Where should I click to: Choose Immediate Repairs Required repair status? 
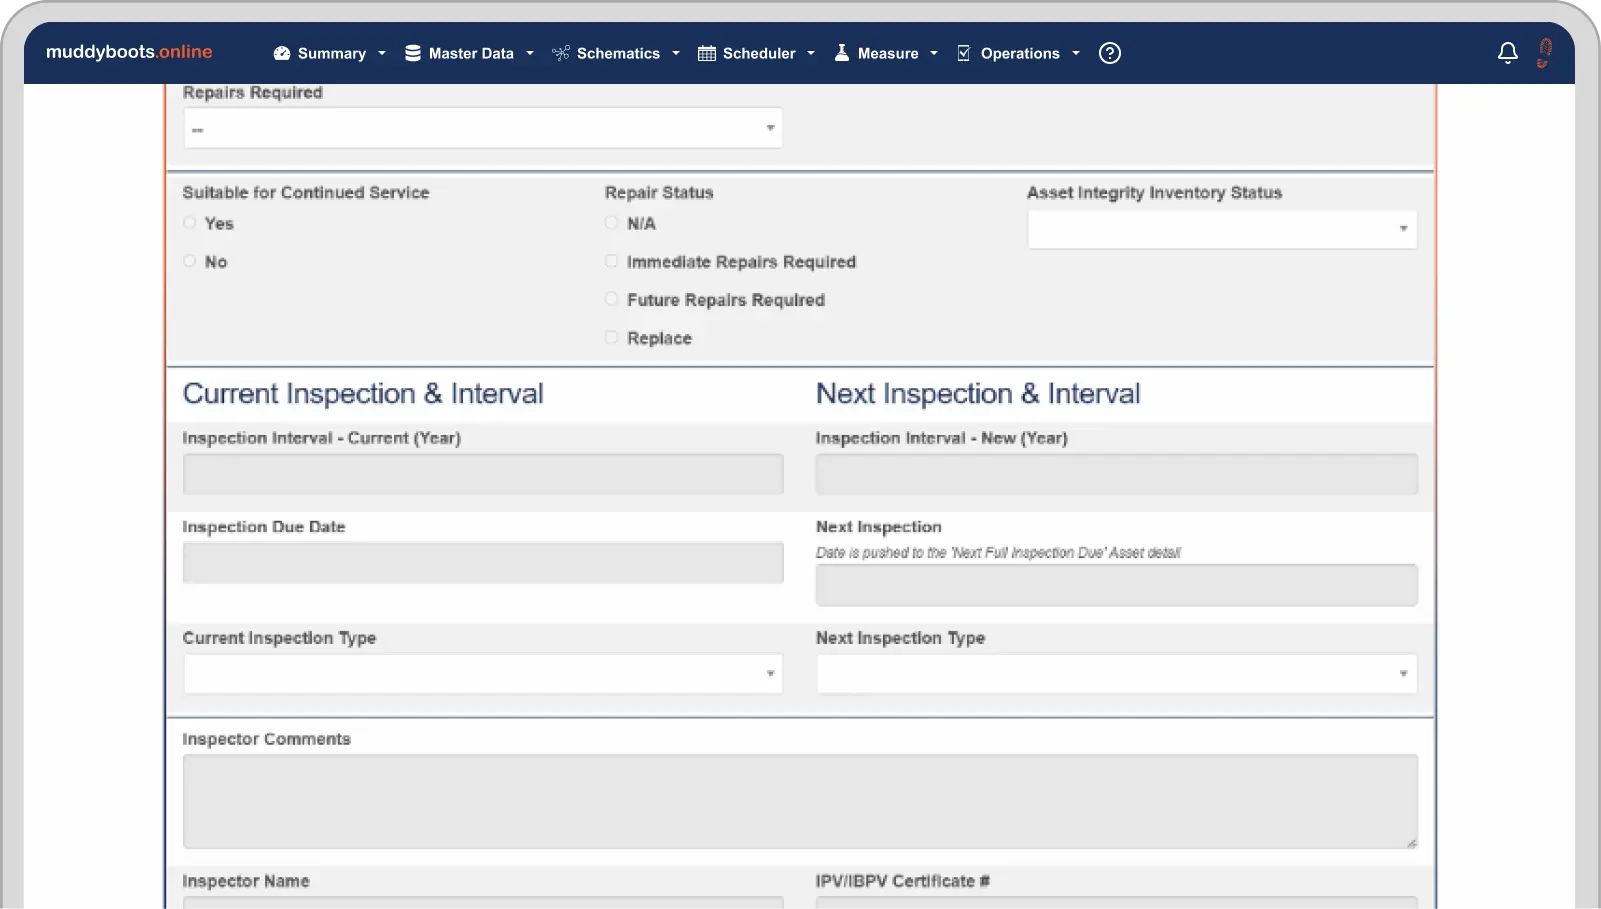pos(611,261)
